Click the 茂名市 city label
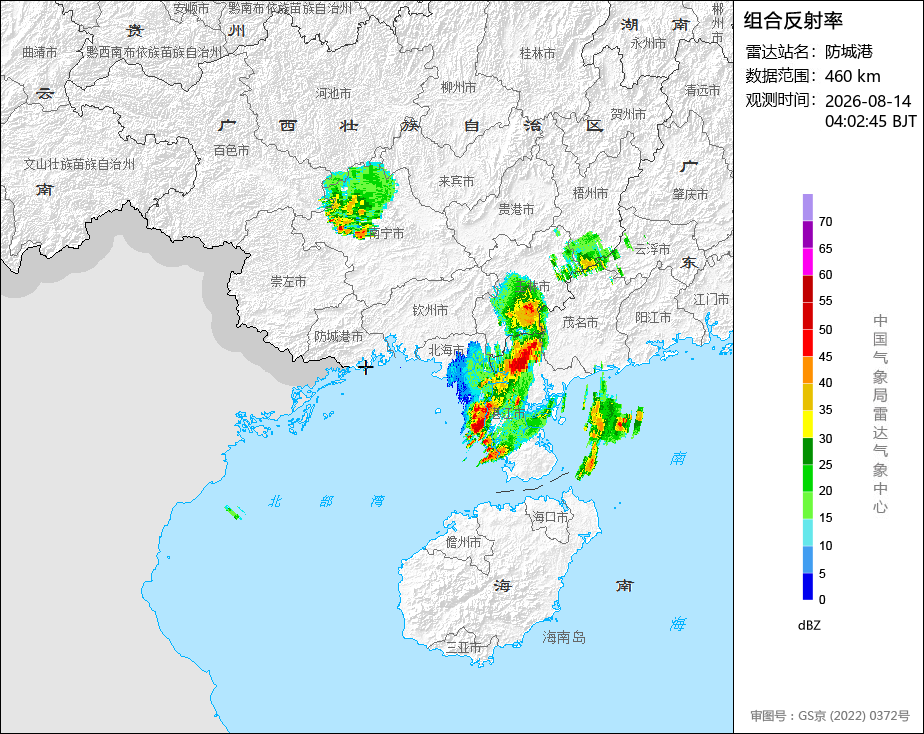Viewport: 924px width, 734px height. 580,322
